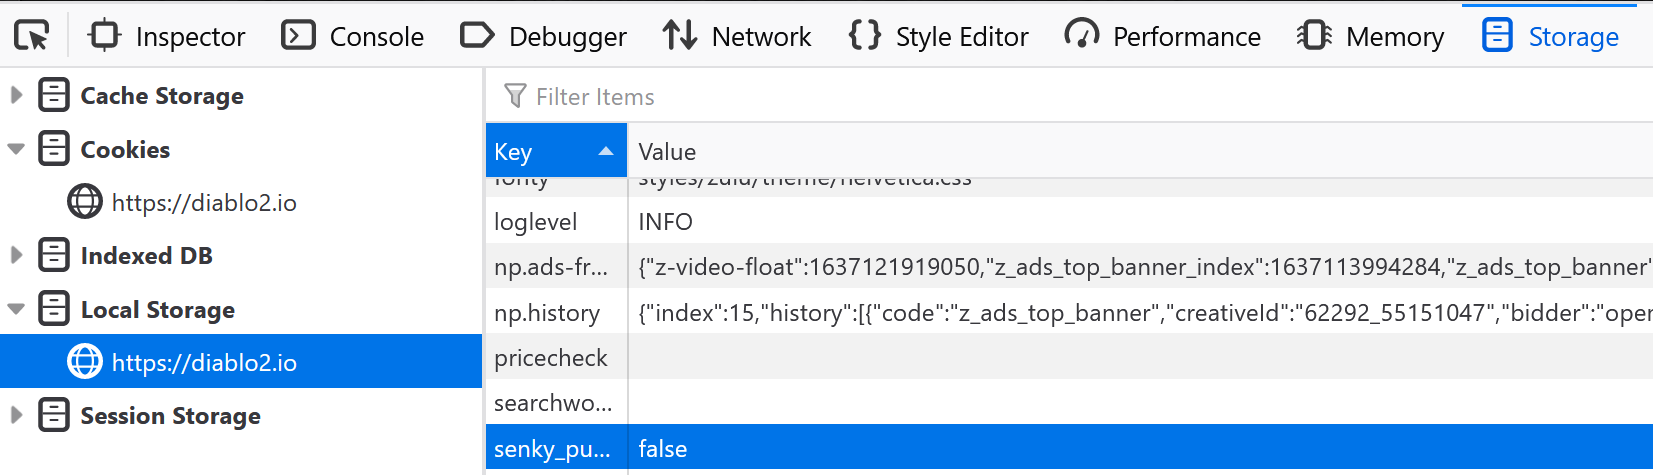Open the Inspector panel
Viewport: 1653px width, 475px height.
pyautogui.click(x=167, y=37)
